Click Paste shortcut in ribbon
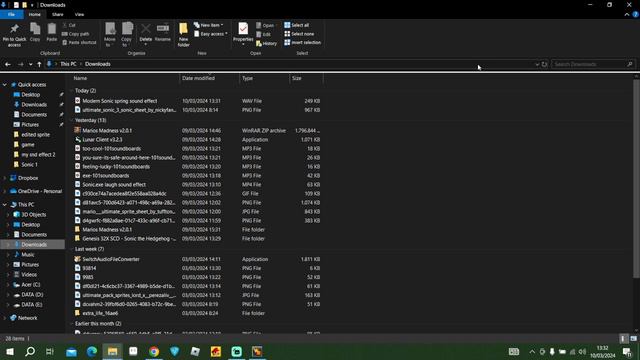The height and width of the screenshot is (360, 640). (x=80, y=42)
